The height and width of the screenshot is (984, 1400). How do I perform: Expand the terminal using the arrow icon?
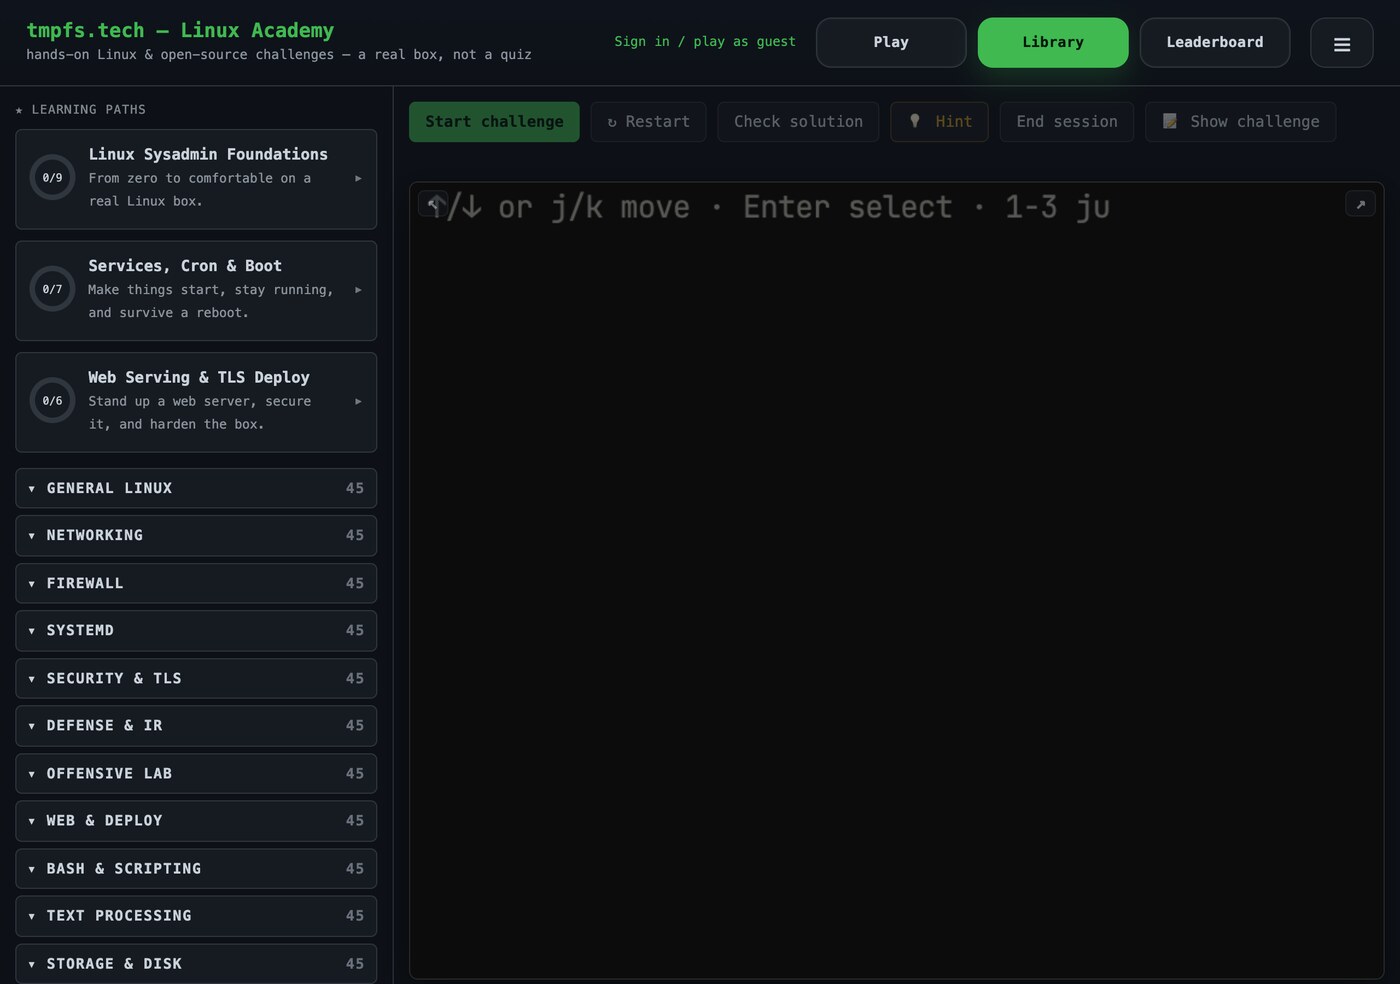(1360, 204)
